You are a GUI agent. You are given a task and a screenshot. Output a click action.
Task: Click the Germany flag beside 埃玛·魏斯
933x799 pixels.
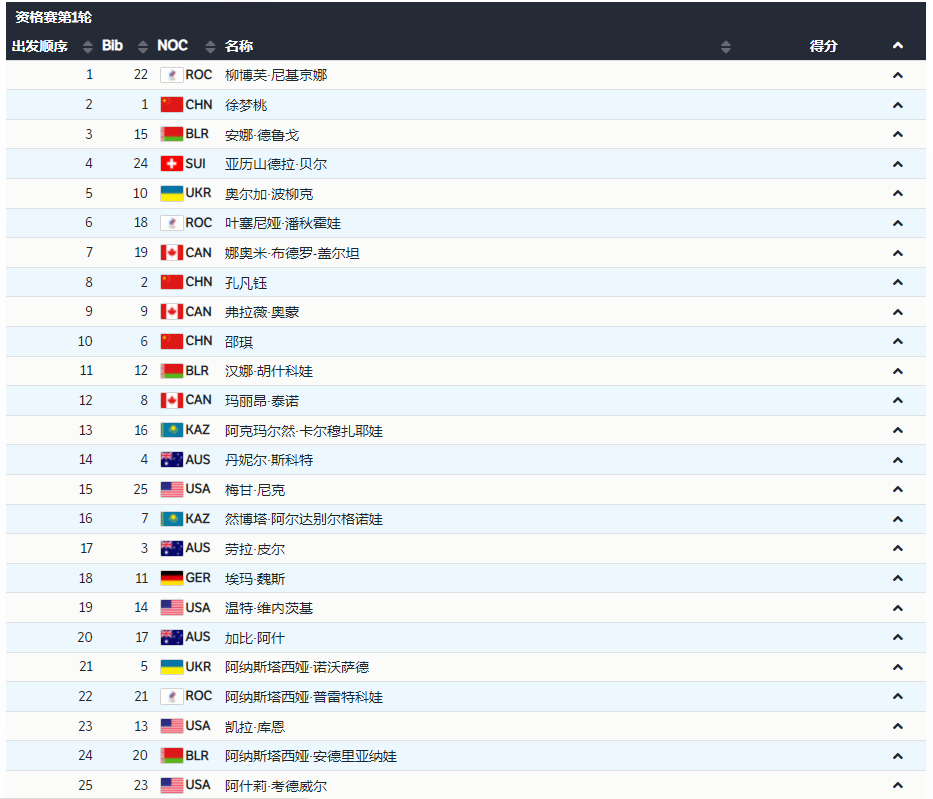pyautogui.click(x=172, y=578)
